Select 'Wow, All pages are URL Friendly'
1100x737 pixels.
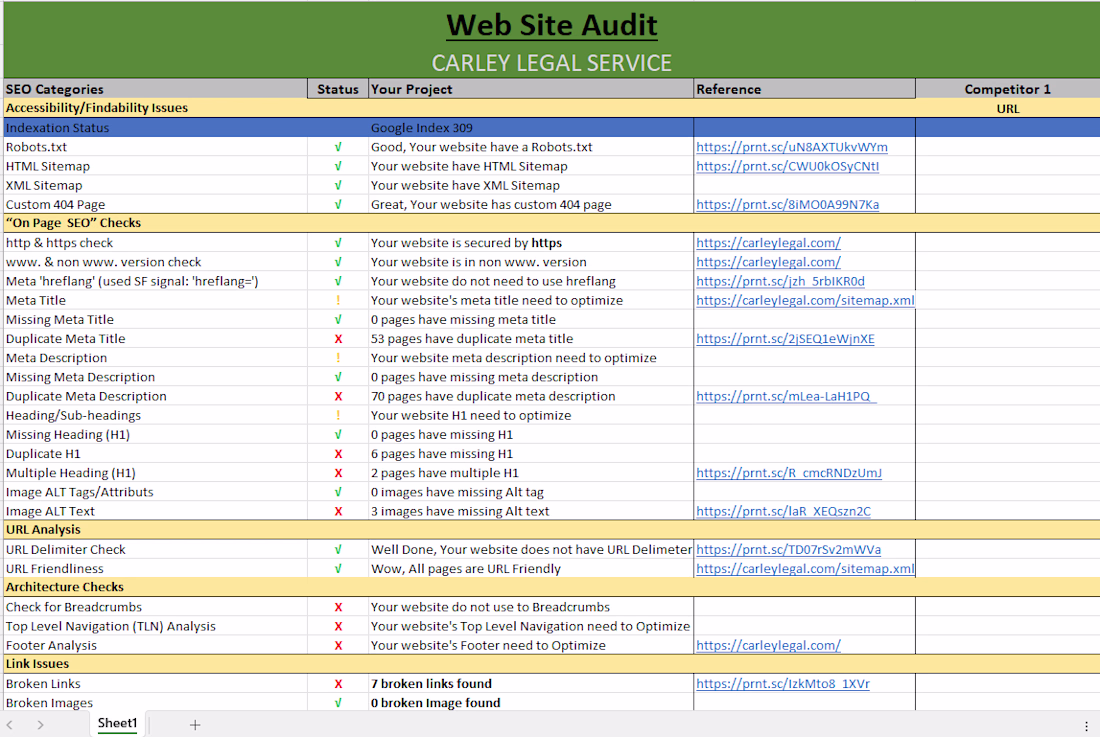[530, 569]
